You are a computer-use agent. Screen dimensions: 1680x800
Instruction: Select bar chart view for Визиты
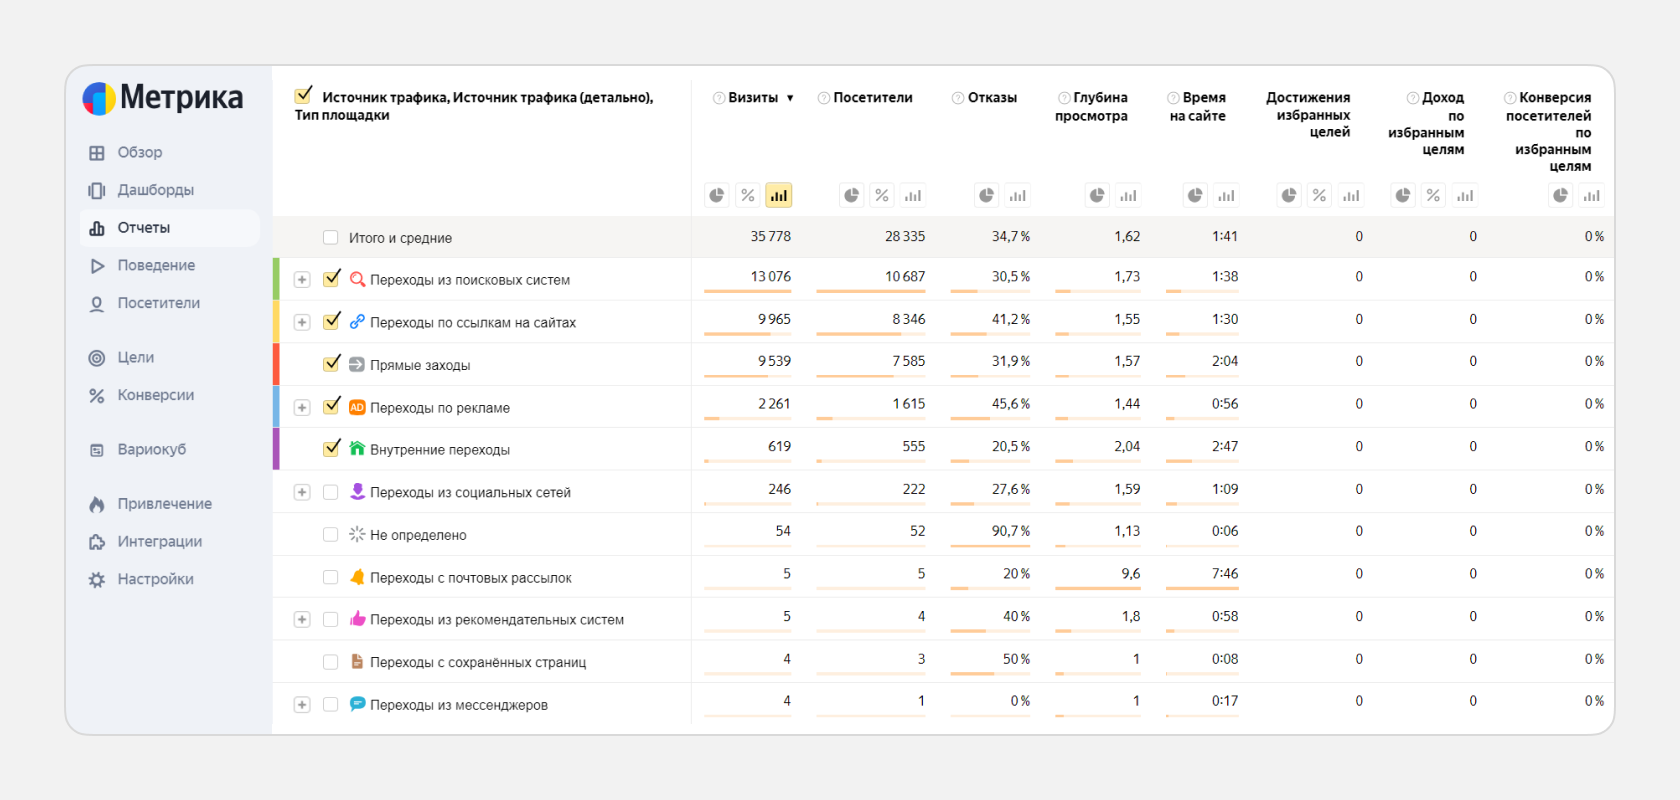779,195
